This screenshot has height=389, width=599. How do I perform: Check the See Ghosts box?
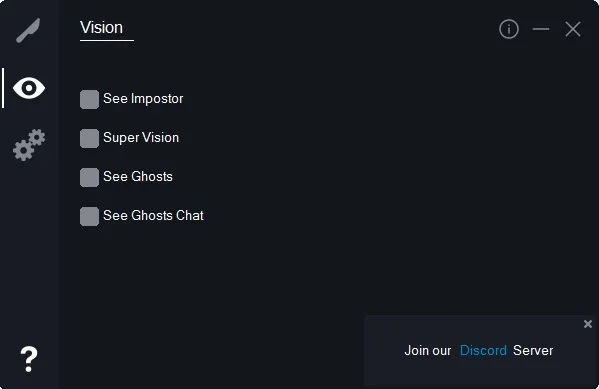tap(89, 177)
